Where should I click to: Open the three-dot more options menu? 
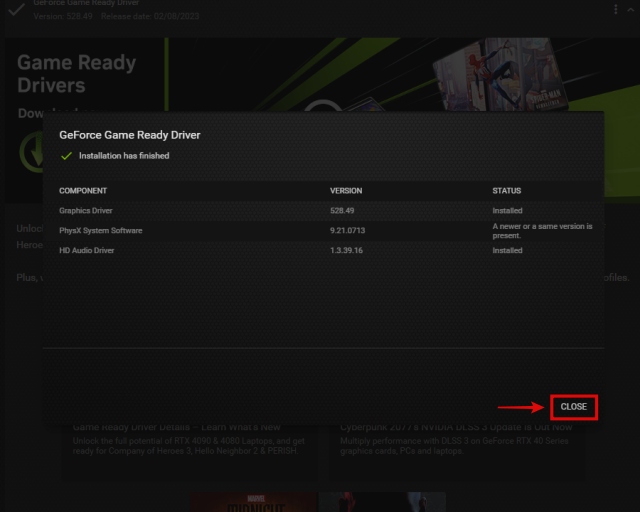point(617,9)
